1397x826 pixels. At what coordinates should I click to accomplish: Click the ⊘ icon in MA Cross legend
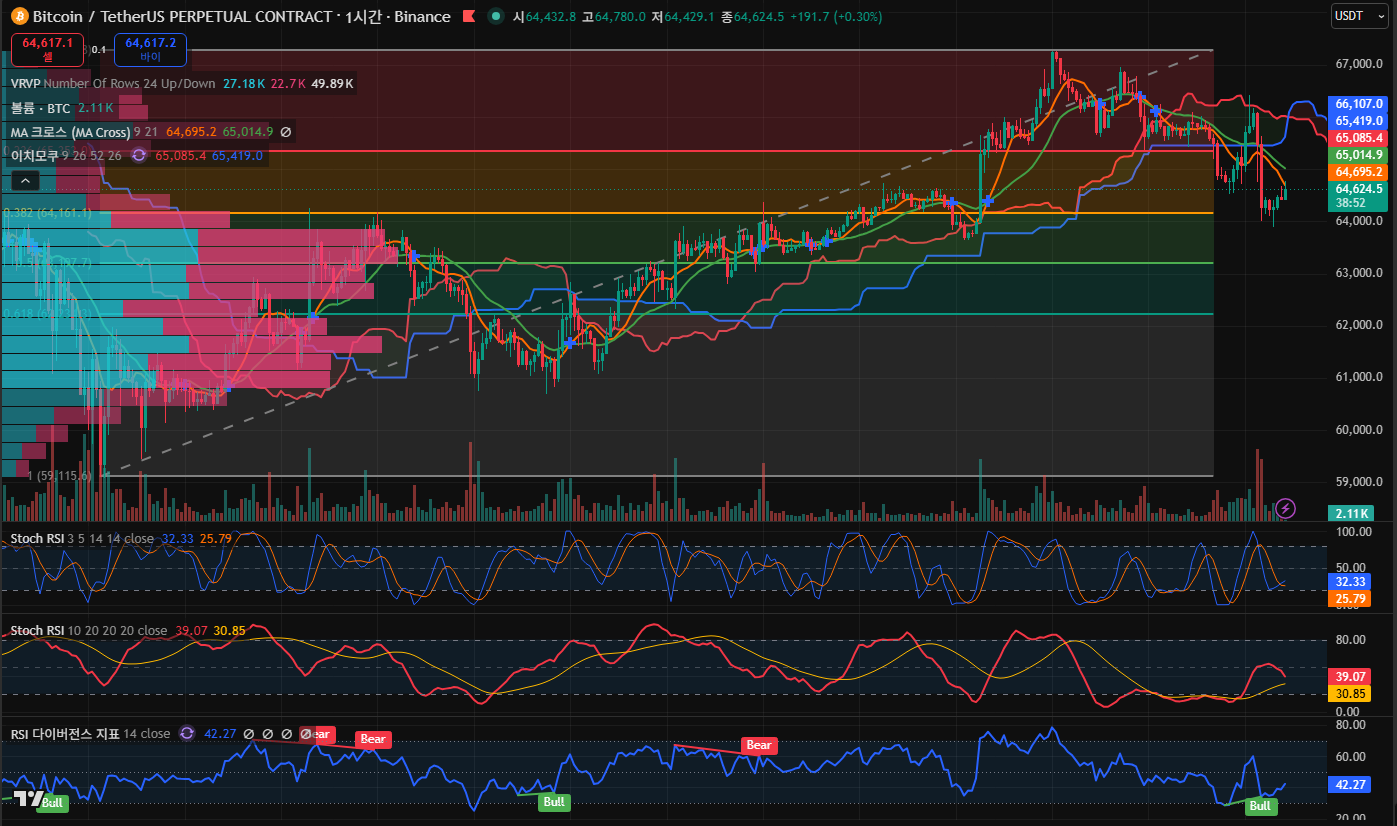pos(286,132)
